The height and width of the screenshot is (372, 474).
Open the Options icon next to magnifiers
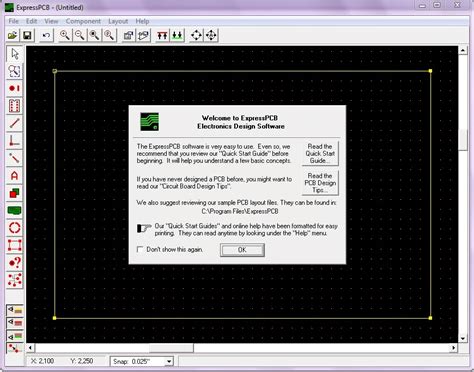click(x=128, y=35)
